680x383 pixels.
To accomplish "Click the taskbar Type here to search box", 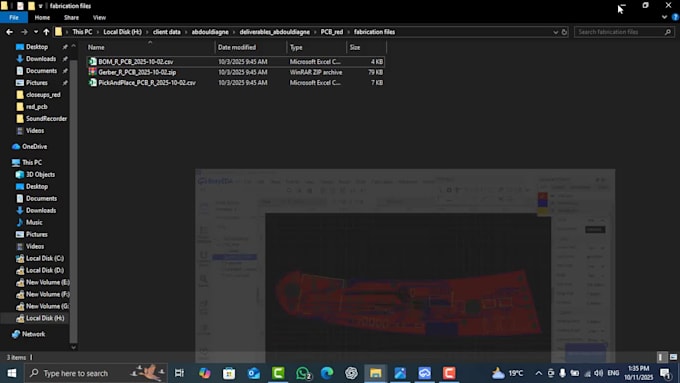I will pyautogui.click(x=95, y=373).
